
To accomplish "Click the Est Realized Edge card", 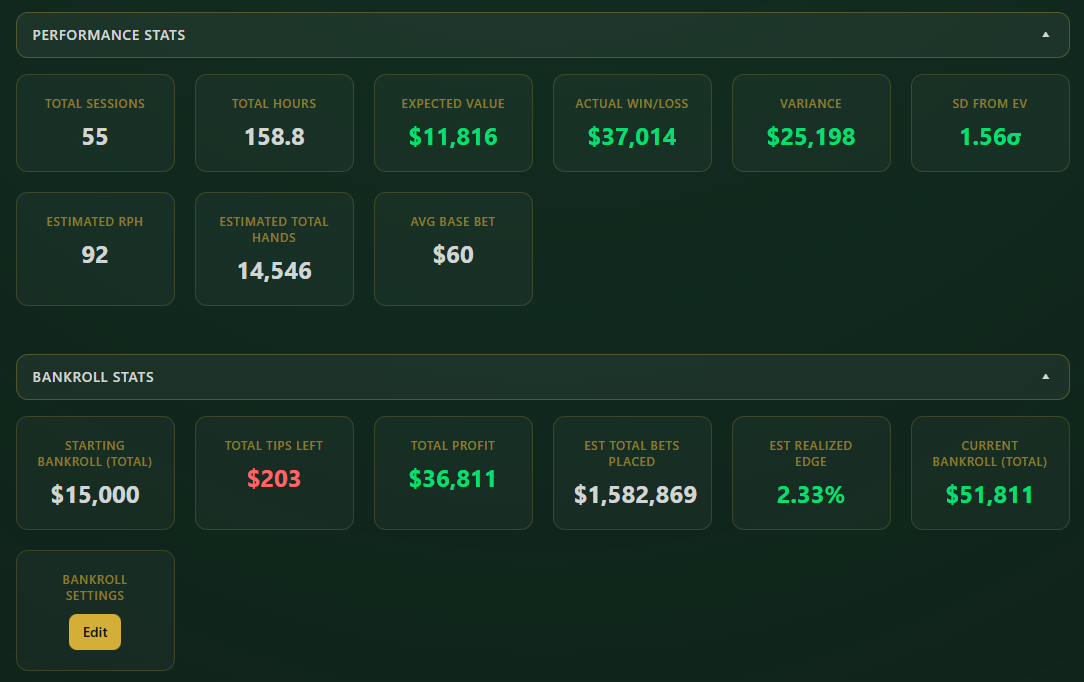I will 811,472.
